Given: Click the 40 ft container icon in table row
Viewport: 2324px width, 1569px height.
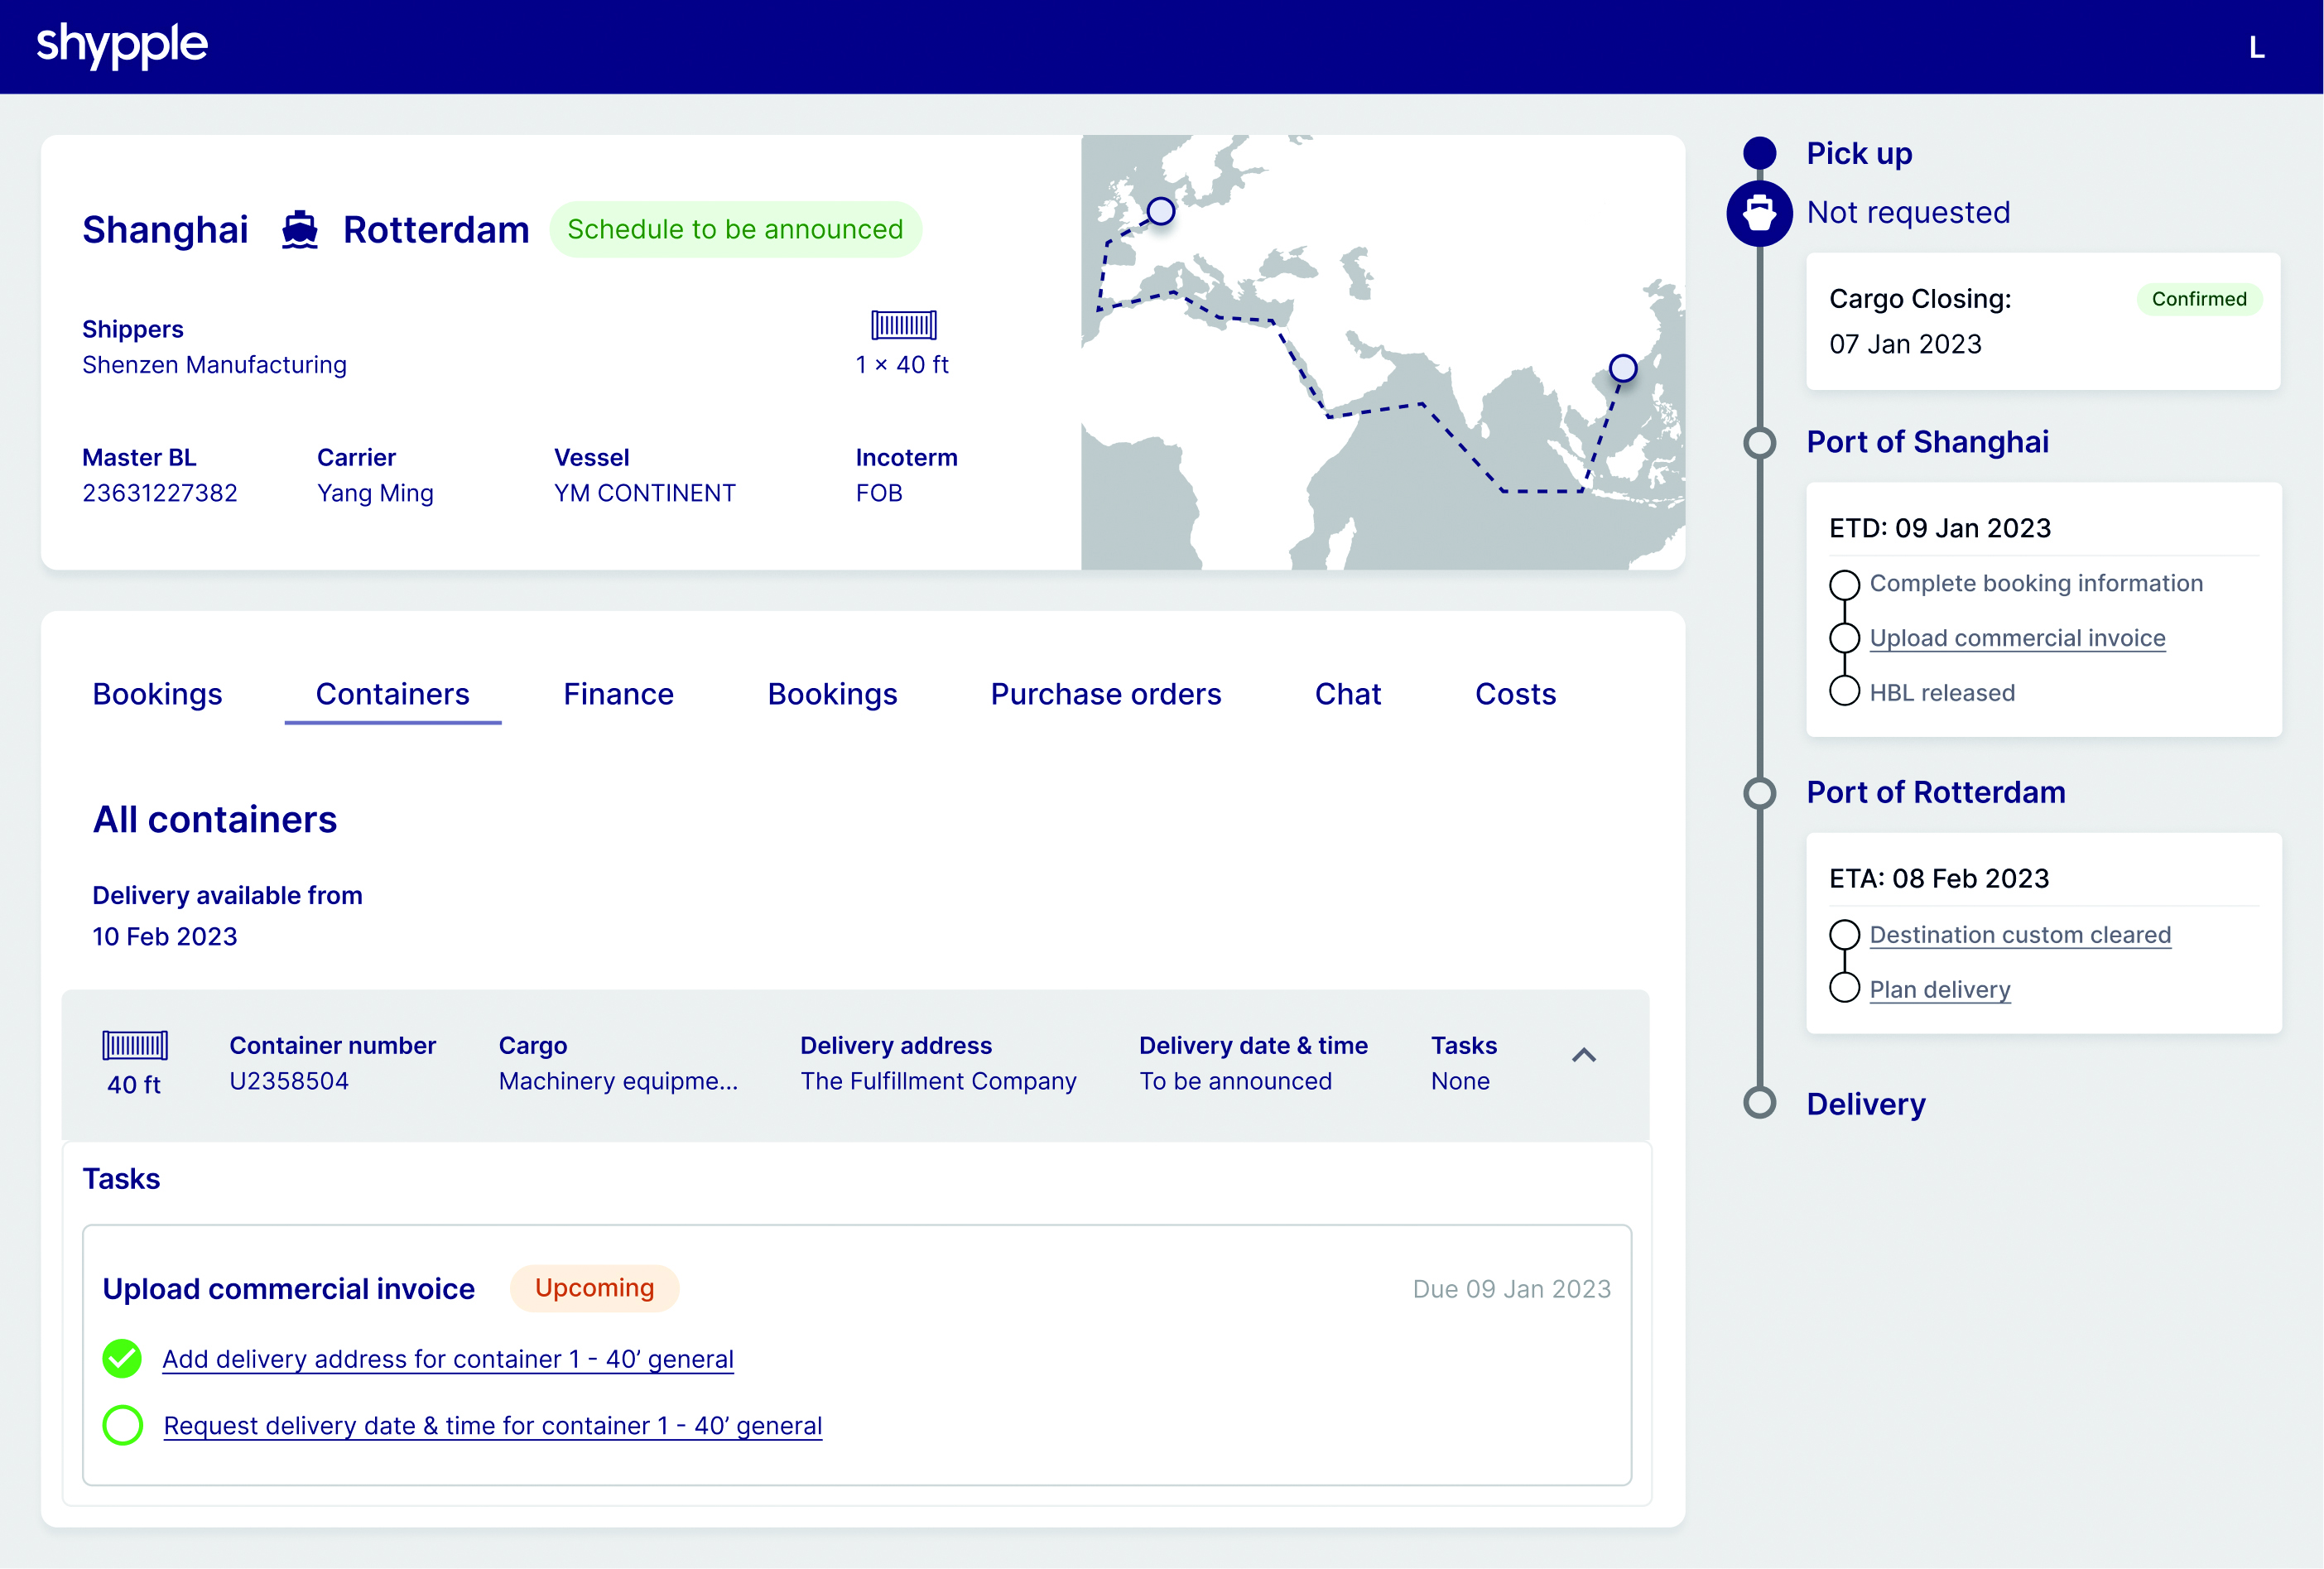Looking at the screenshot, I should (x=135, y=1046).
